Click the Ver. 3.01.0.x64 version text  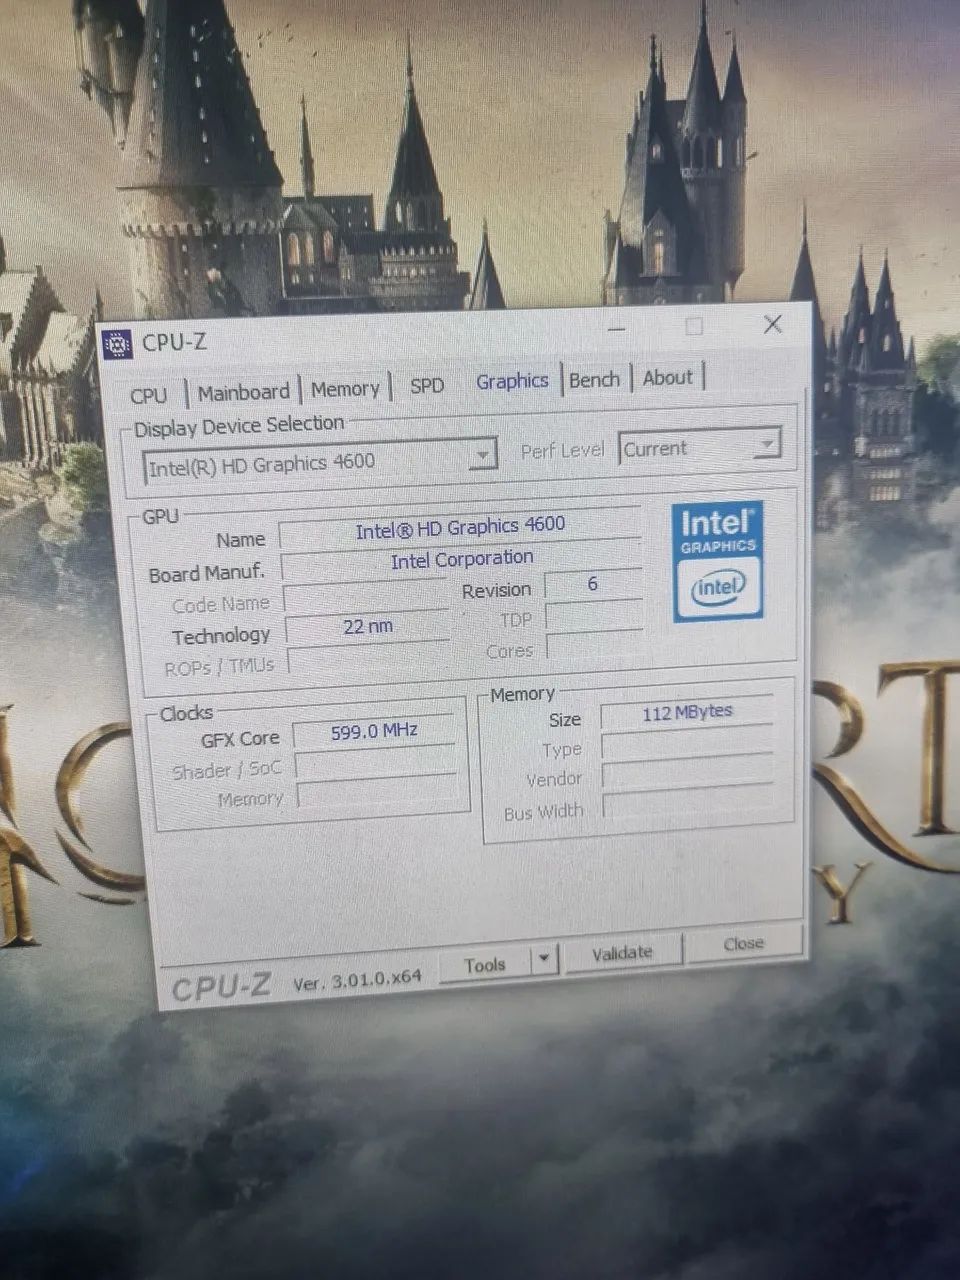pos(357,981)
